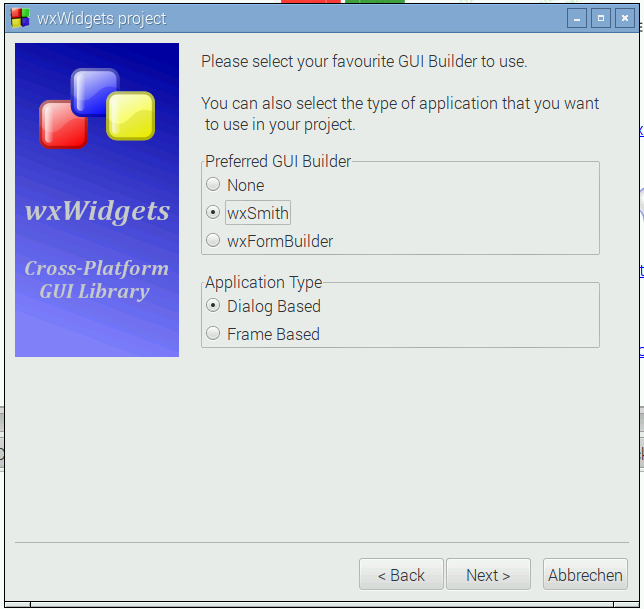Click the 'Preferred GUI Builder' group label
The height and width of the screenshot is (609, 644).
[278, 161]
